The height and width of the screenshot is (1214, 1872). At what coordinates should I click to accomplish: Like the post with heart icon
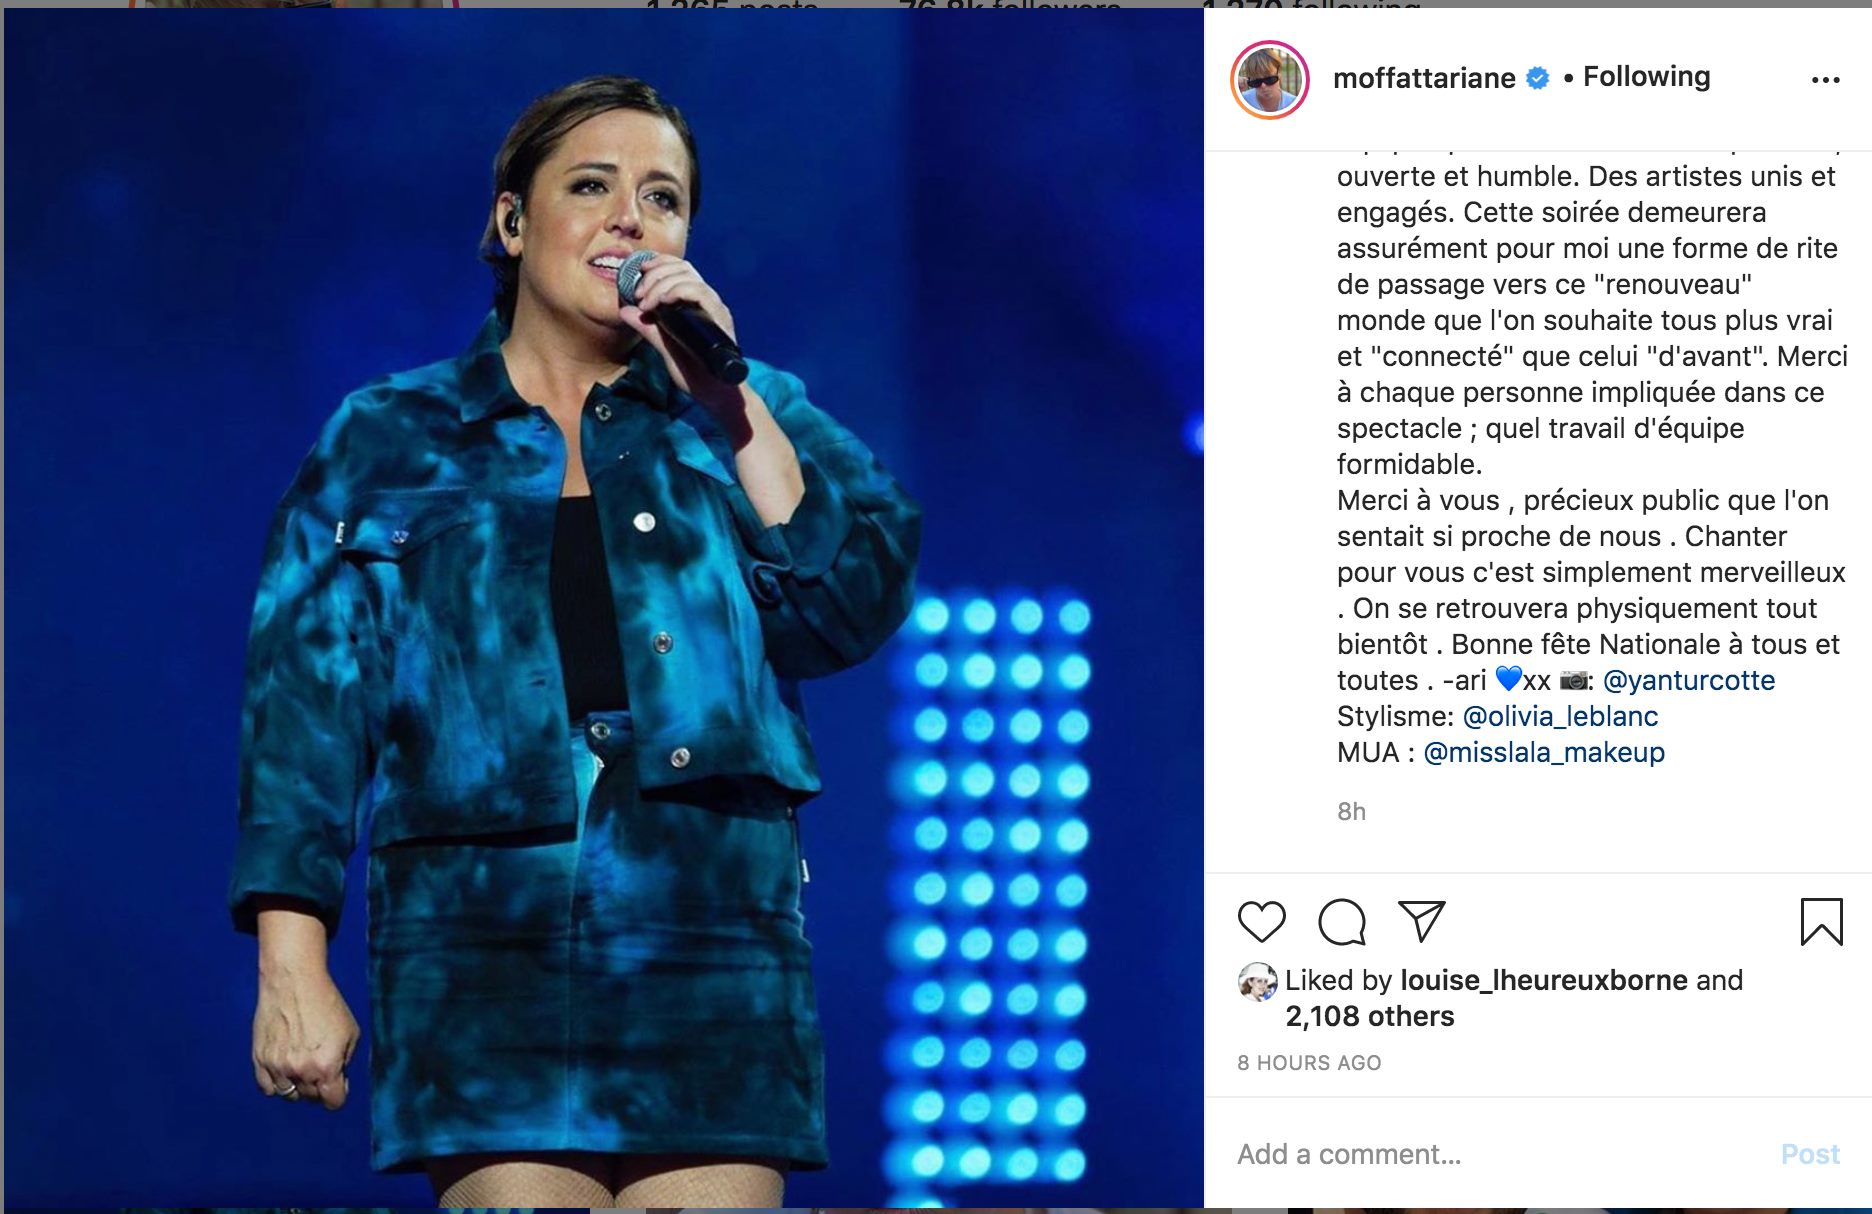tap(1261, 921)
